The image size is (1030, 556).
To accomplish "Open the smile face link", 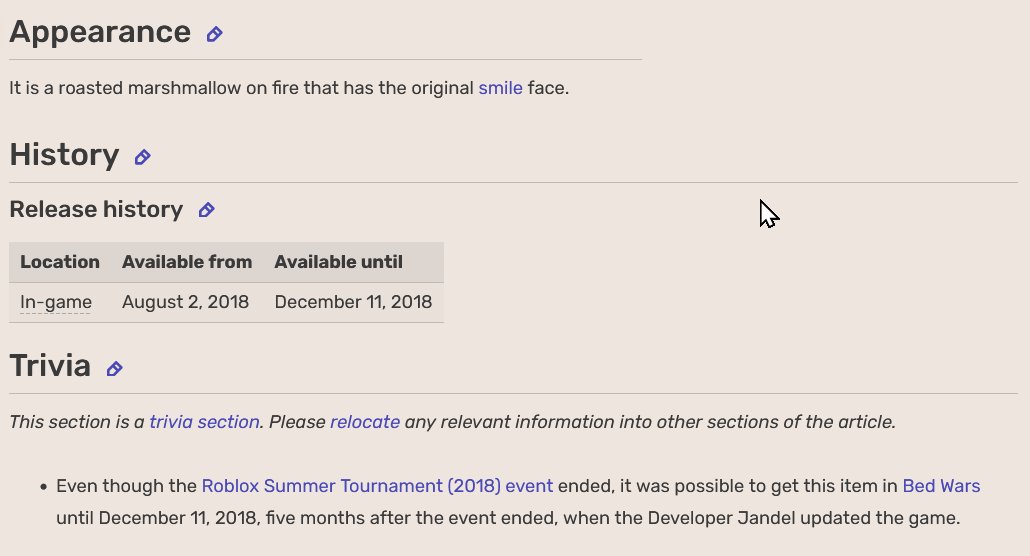I will (501, 88).
